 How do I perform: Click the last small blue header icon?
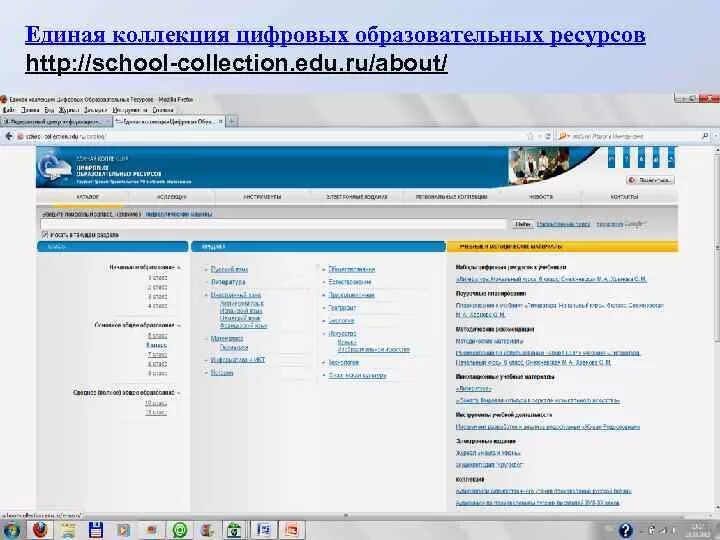(x=671, y=158)
